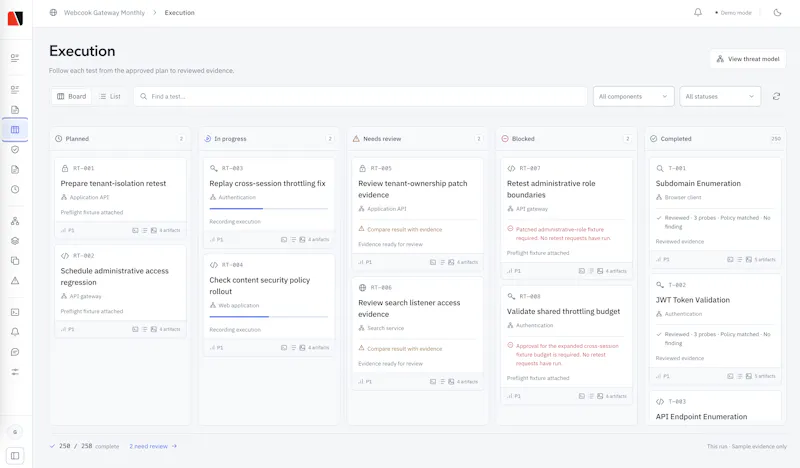Click the shield check icon in sidebar
The width and height of the screenshot is (800, 468).
[x=15, y=150]
